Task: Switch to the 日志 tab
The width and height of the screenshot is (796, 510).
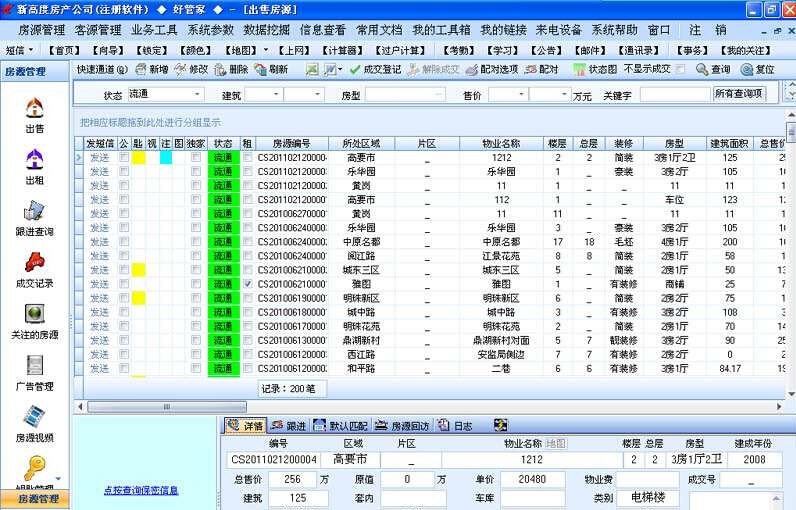Action: 455,426
